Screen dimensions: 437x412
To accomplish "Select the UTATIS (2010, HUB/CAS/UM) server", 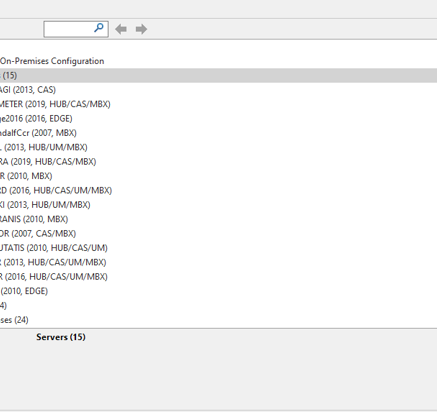I will (x=54, y=247).
